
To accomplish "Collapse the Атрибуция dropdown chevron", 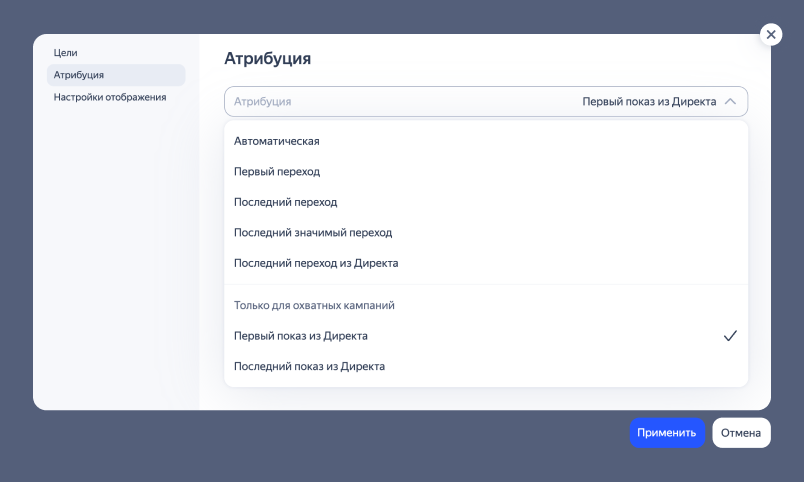I will click(730, 102).
